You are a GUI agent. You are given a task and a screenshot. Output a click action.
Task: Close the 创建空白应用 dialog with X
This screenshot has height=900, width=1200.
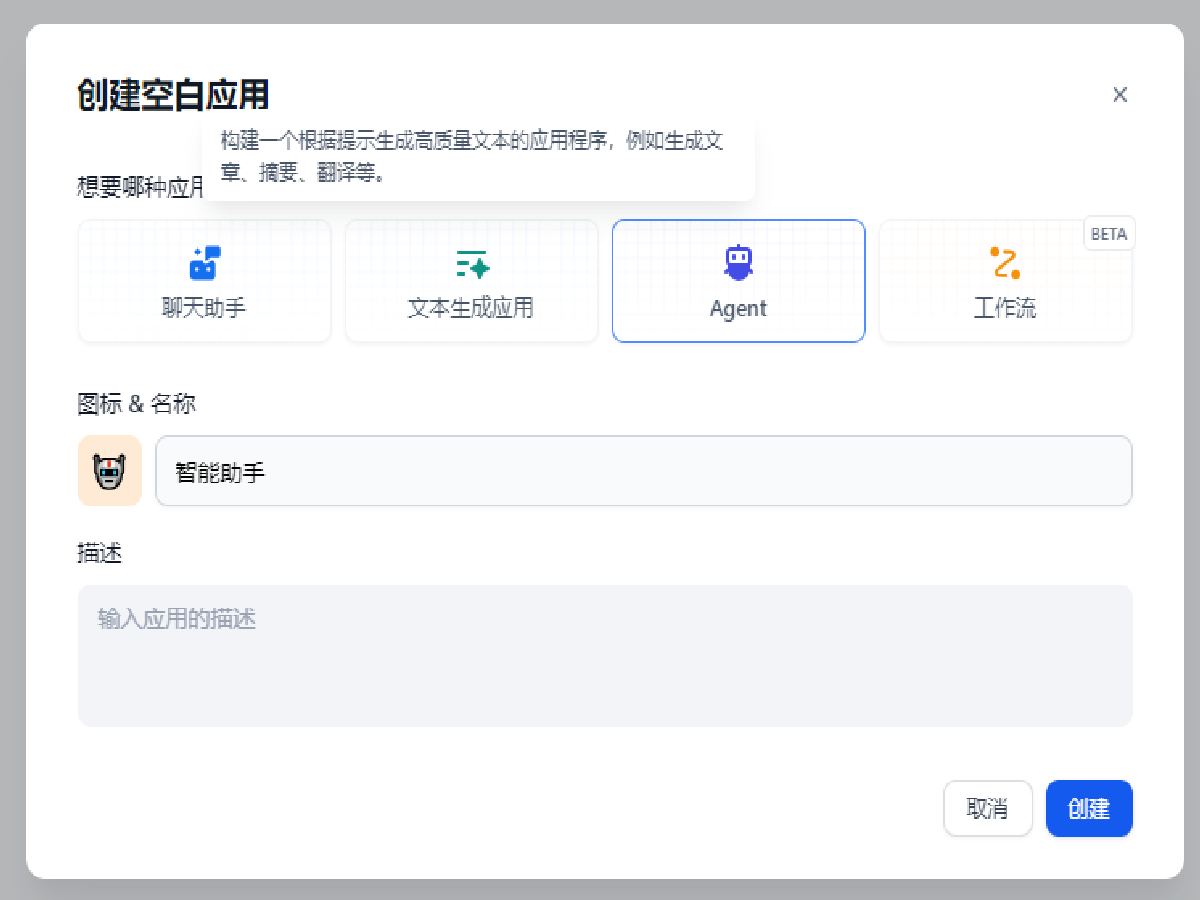pos(1120,95)
